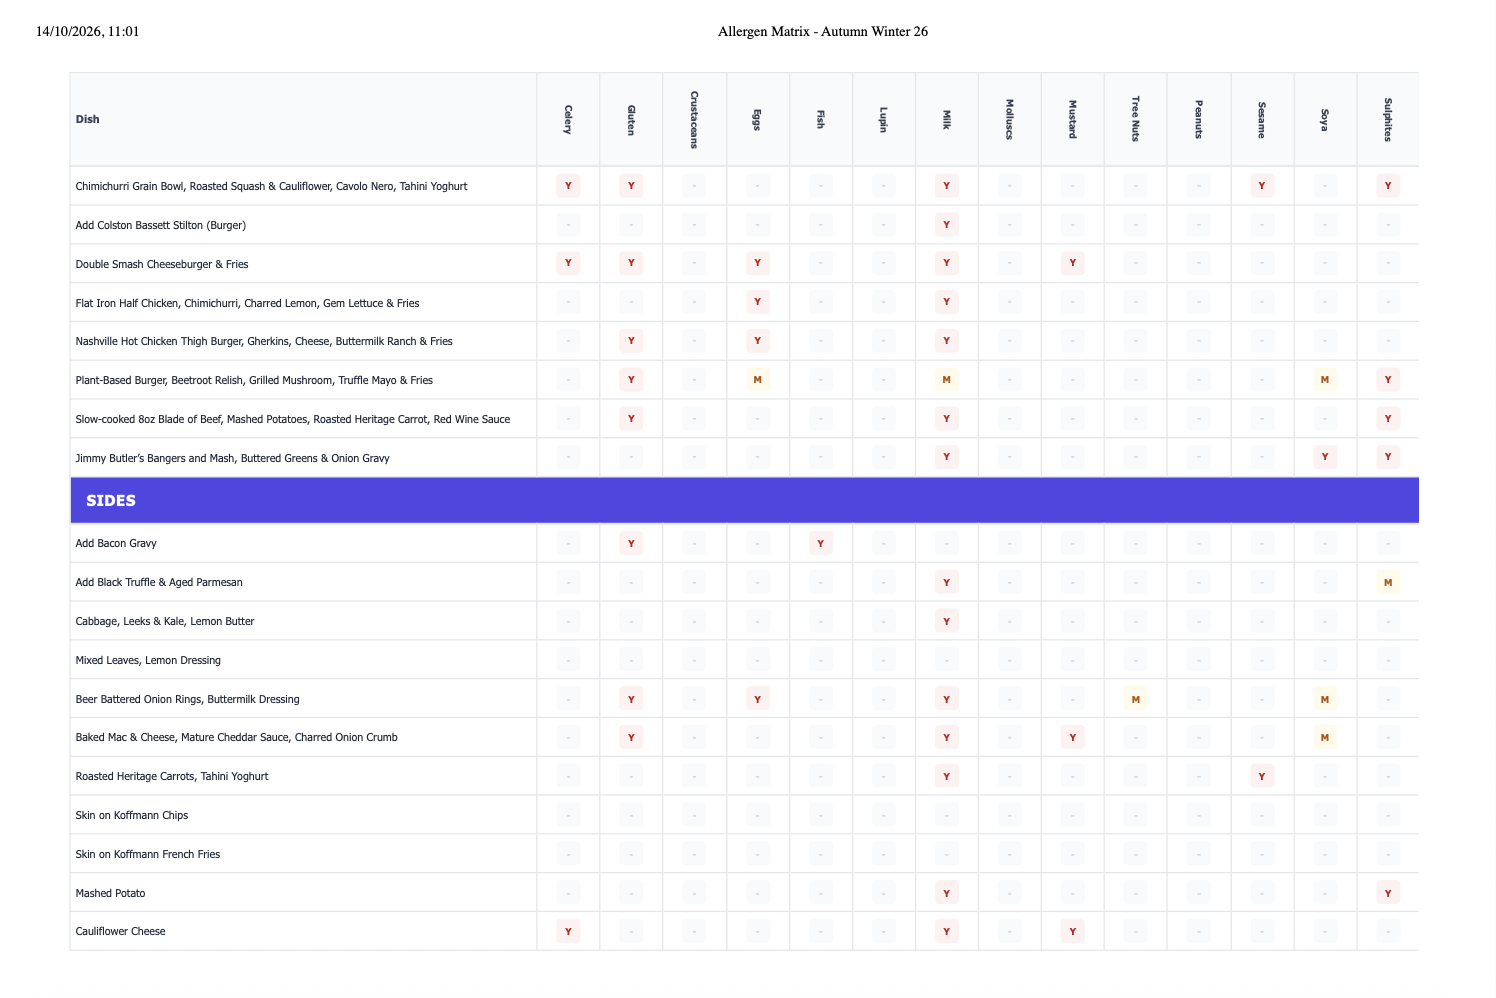
Task: Click the "Lupin" column header
Action: [x=883, y=119]
